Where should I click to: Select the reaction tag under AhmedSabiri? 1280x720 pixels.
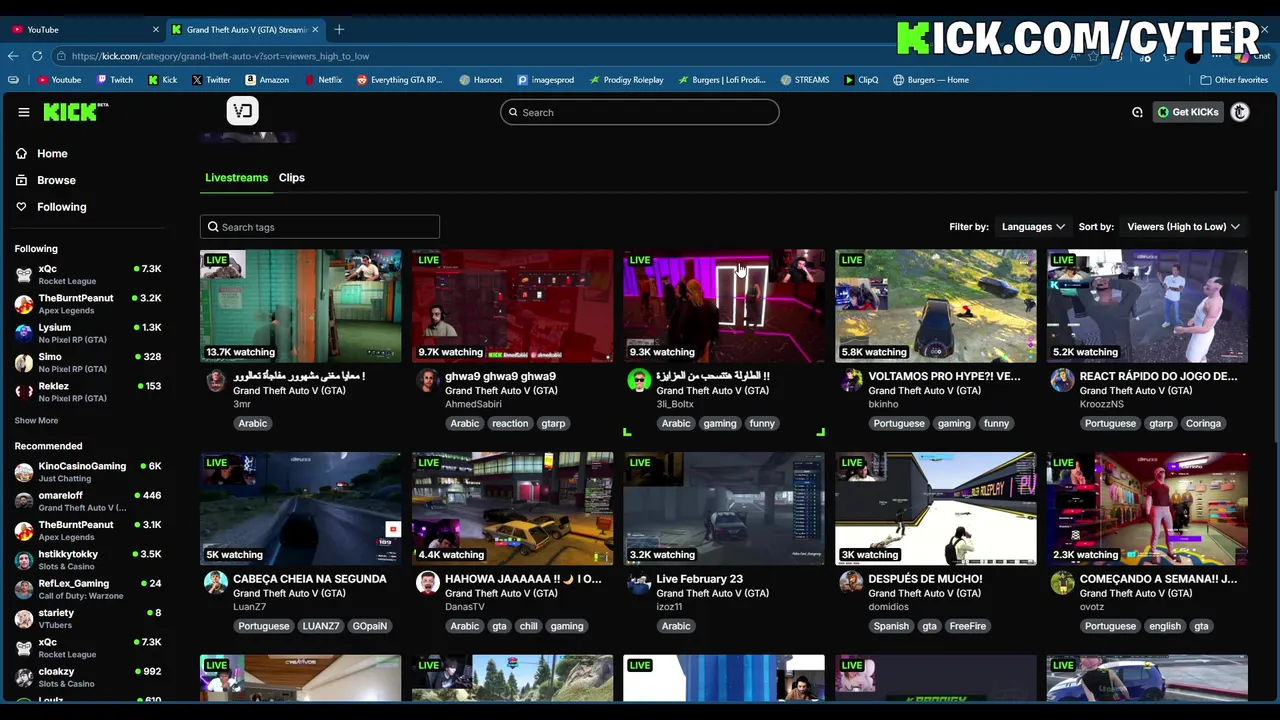tap(510, 423)
